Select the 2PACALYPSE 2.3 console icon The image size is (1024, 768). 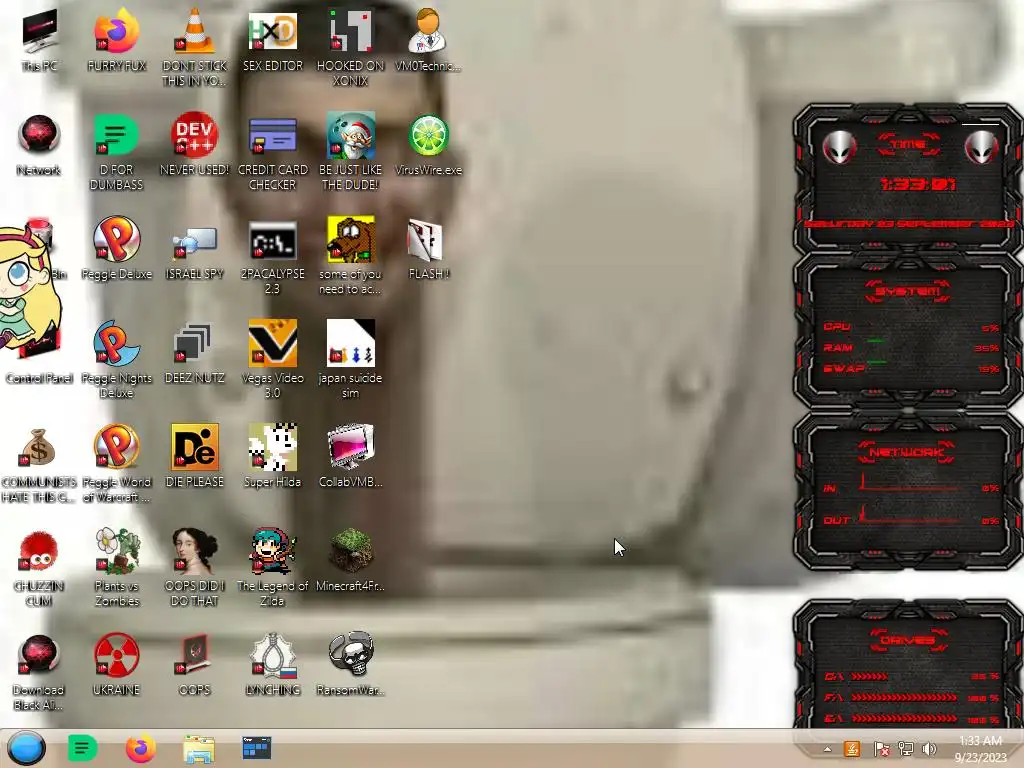(272, 256)
